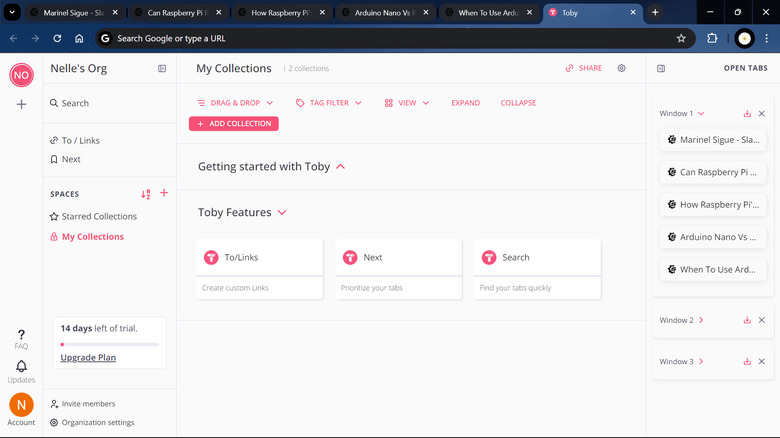
Task: Open the Search feature card
Action: [537, 269]
